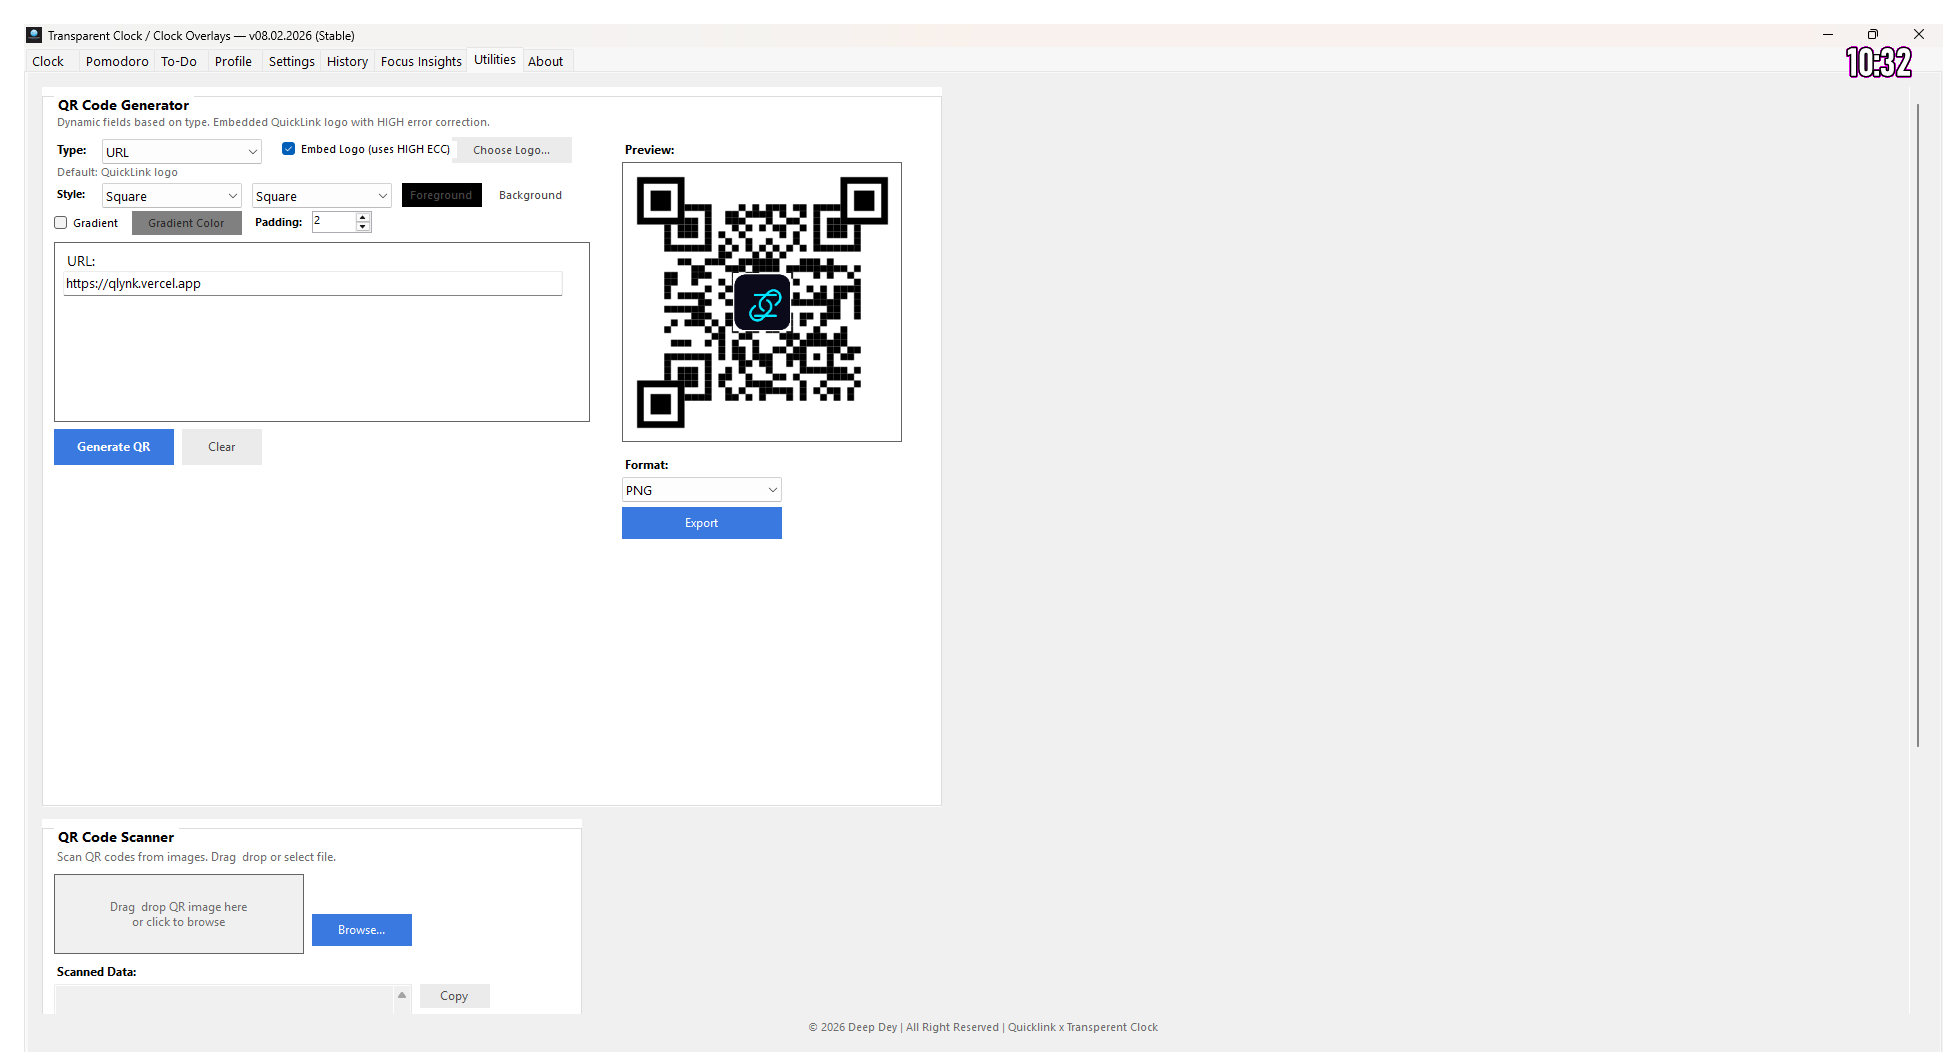1943x1052 pixels.
Task: Enable the Gradient checkbox
Action: click(x=61, y=223)
